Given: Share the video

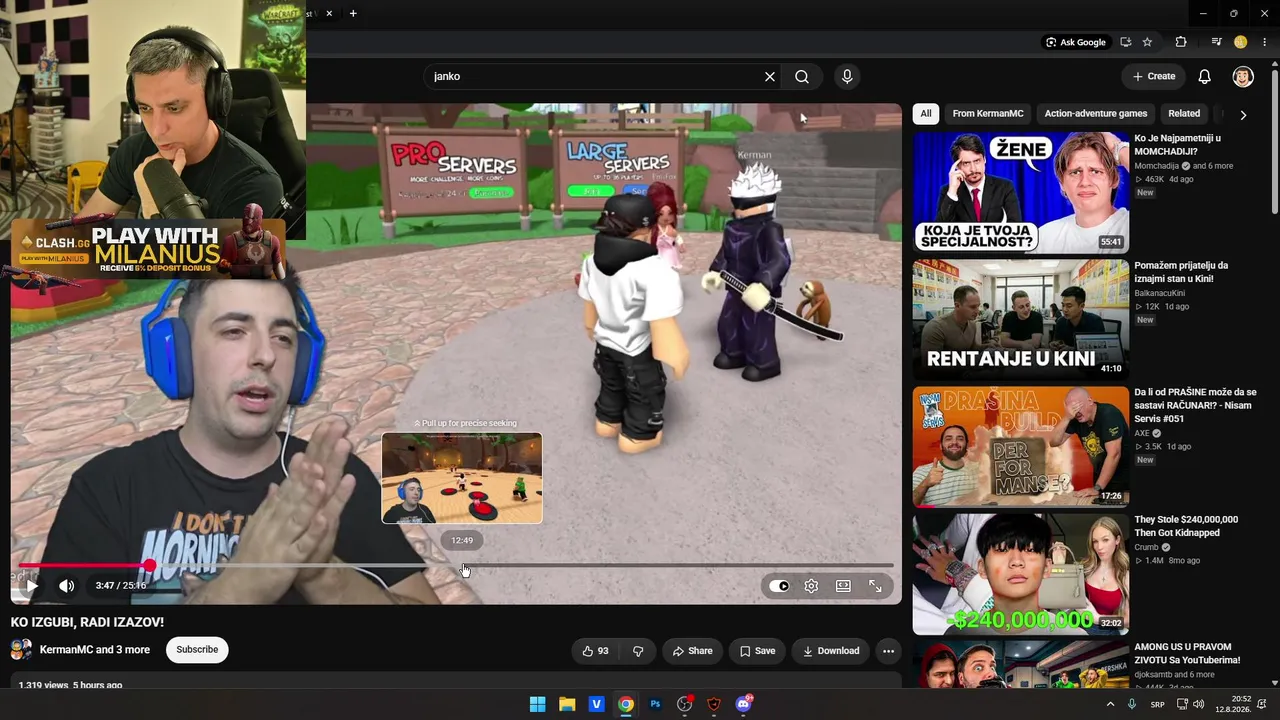Looking at the screenshot, I should tap(692, 651).
